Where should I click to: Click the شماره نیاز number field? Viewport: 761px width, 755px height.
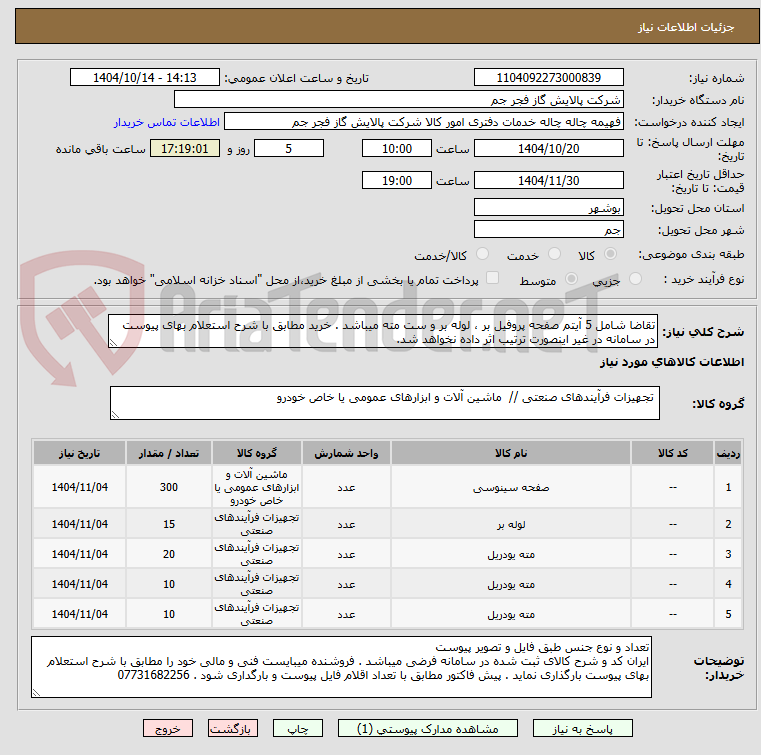click(x=548, y=78)
